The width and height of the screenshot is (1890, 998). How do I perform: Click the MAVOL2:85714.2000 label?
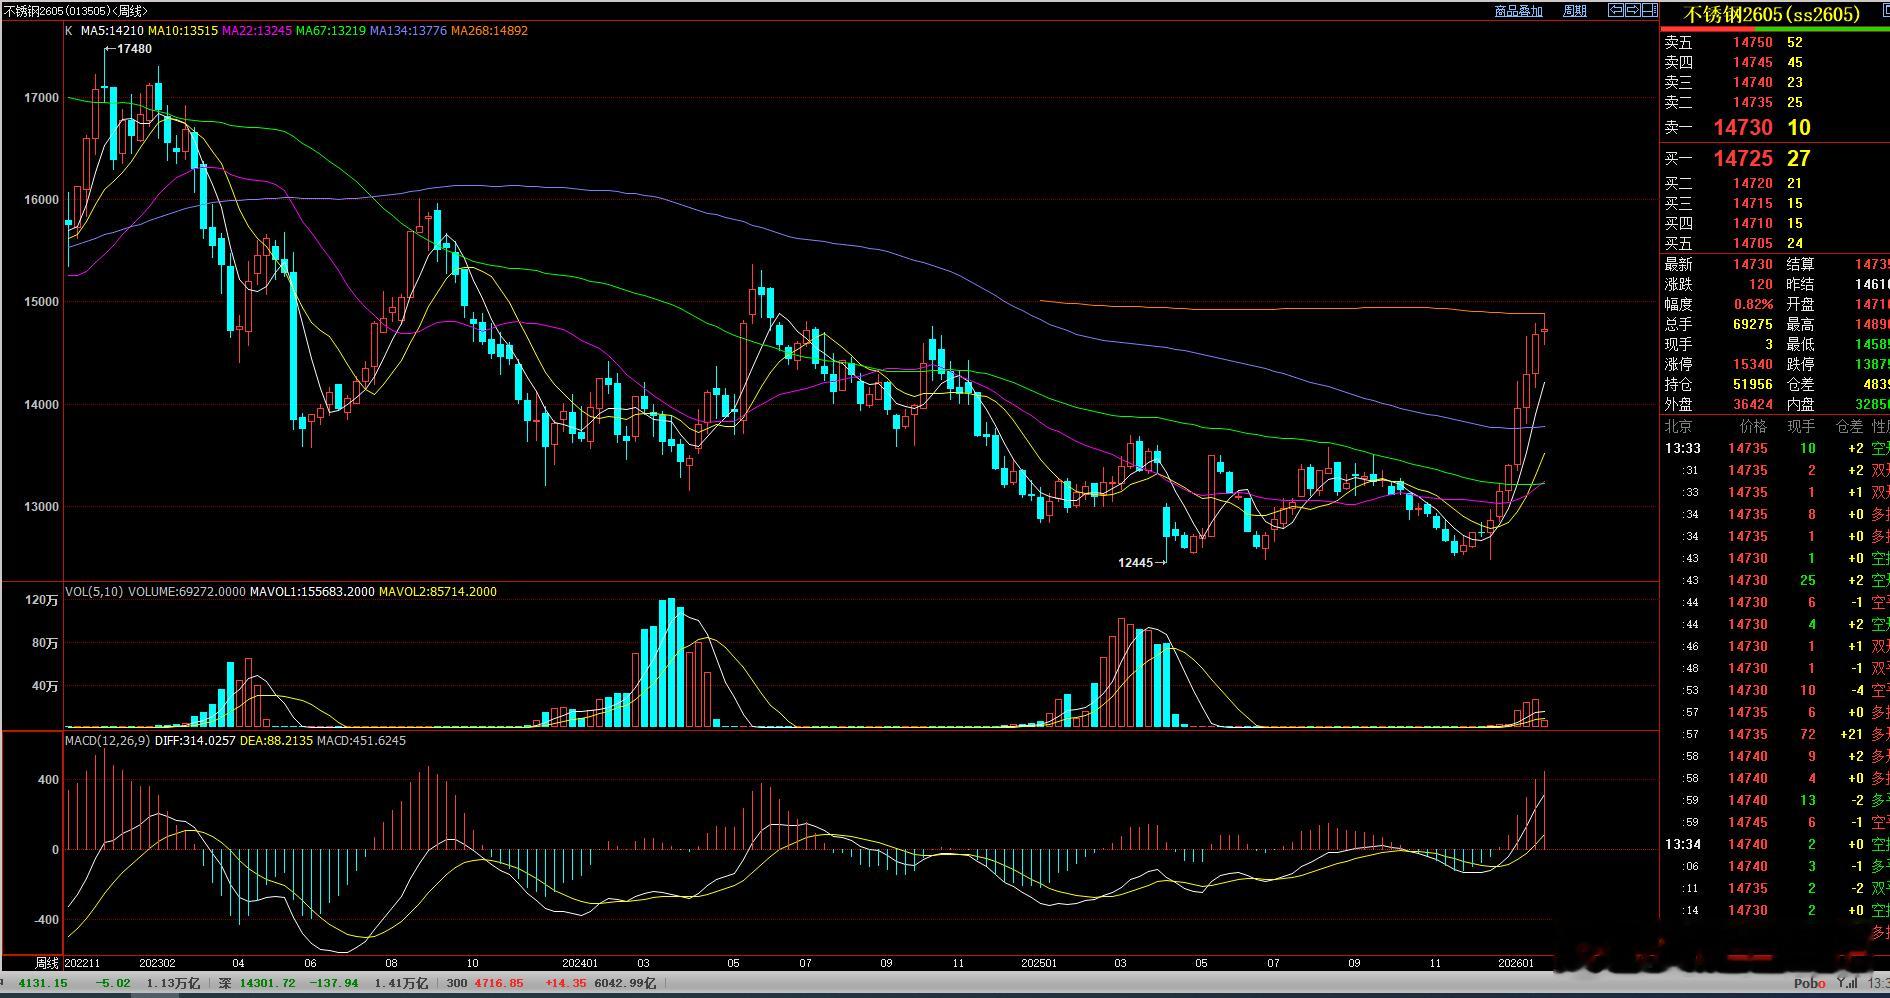tap(438, 592)
